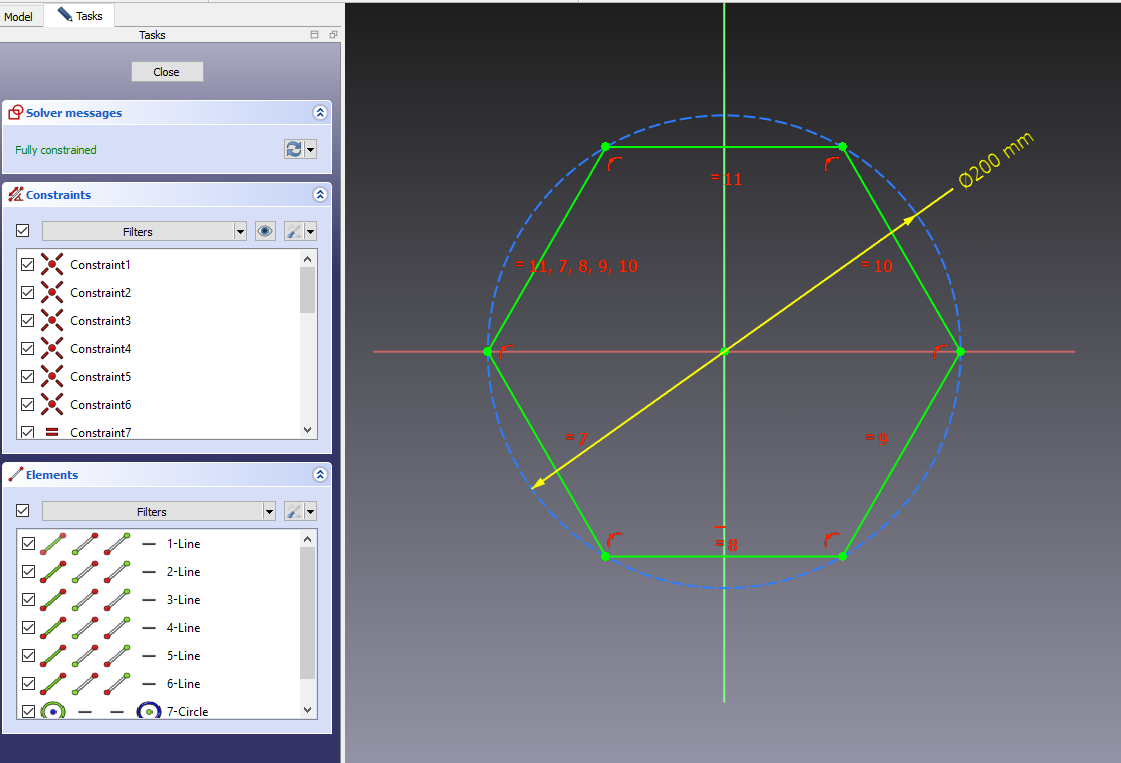Image resolution: width=1121 pixels, height=763 pixels.
Task: Click the undock panel icon in Tasks title bar
Action: click(x=332, y=34)
